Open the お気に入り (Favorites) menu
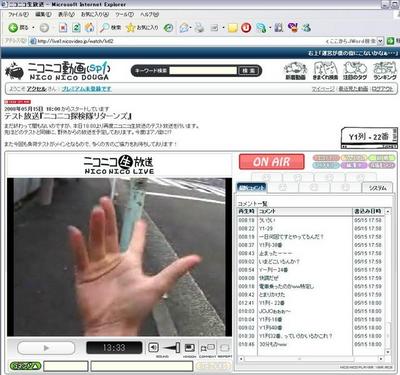This screenshot has width=400, height=375. point(95,15)
